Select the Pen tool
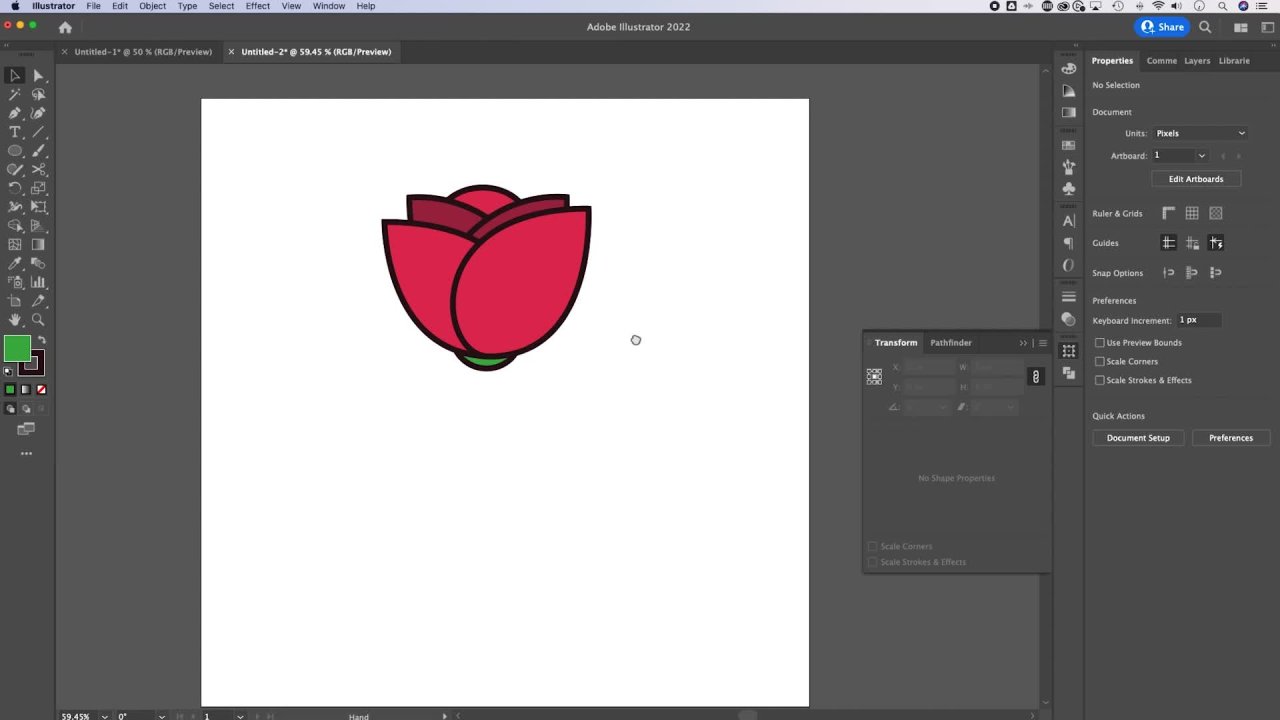 point(15,113)
